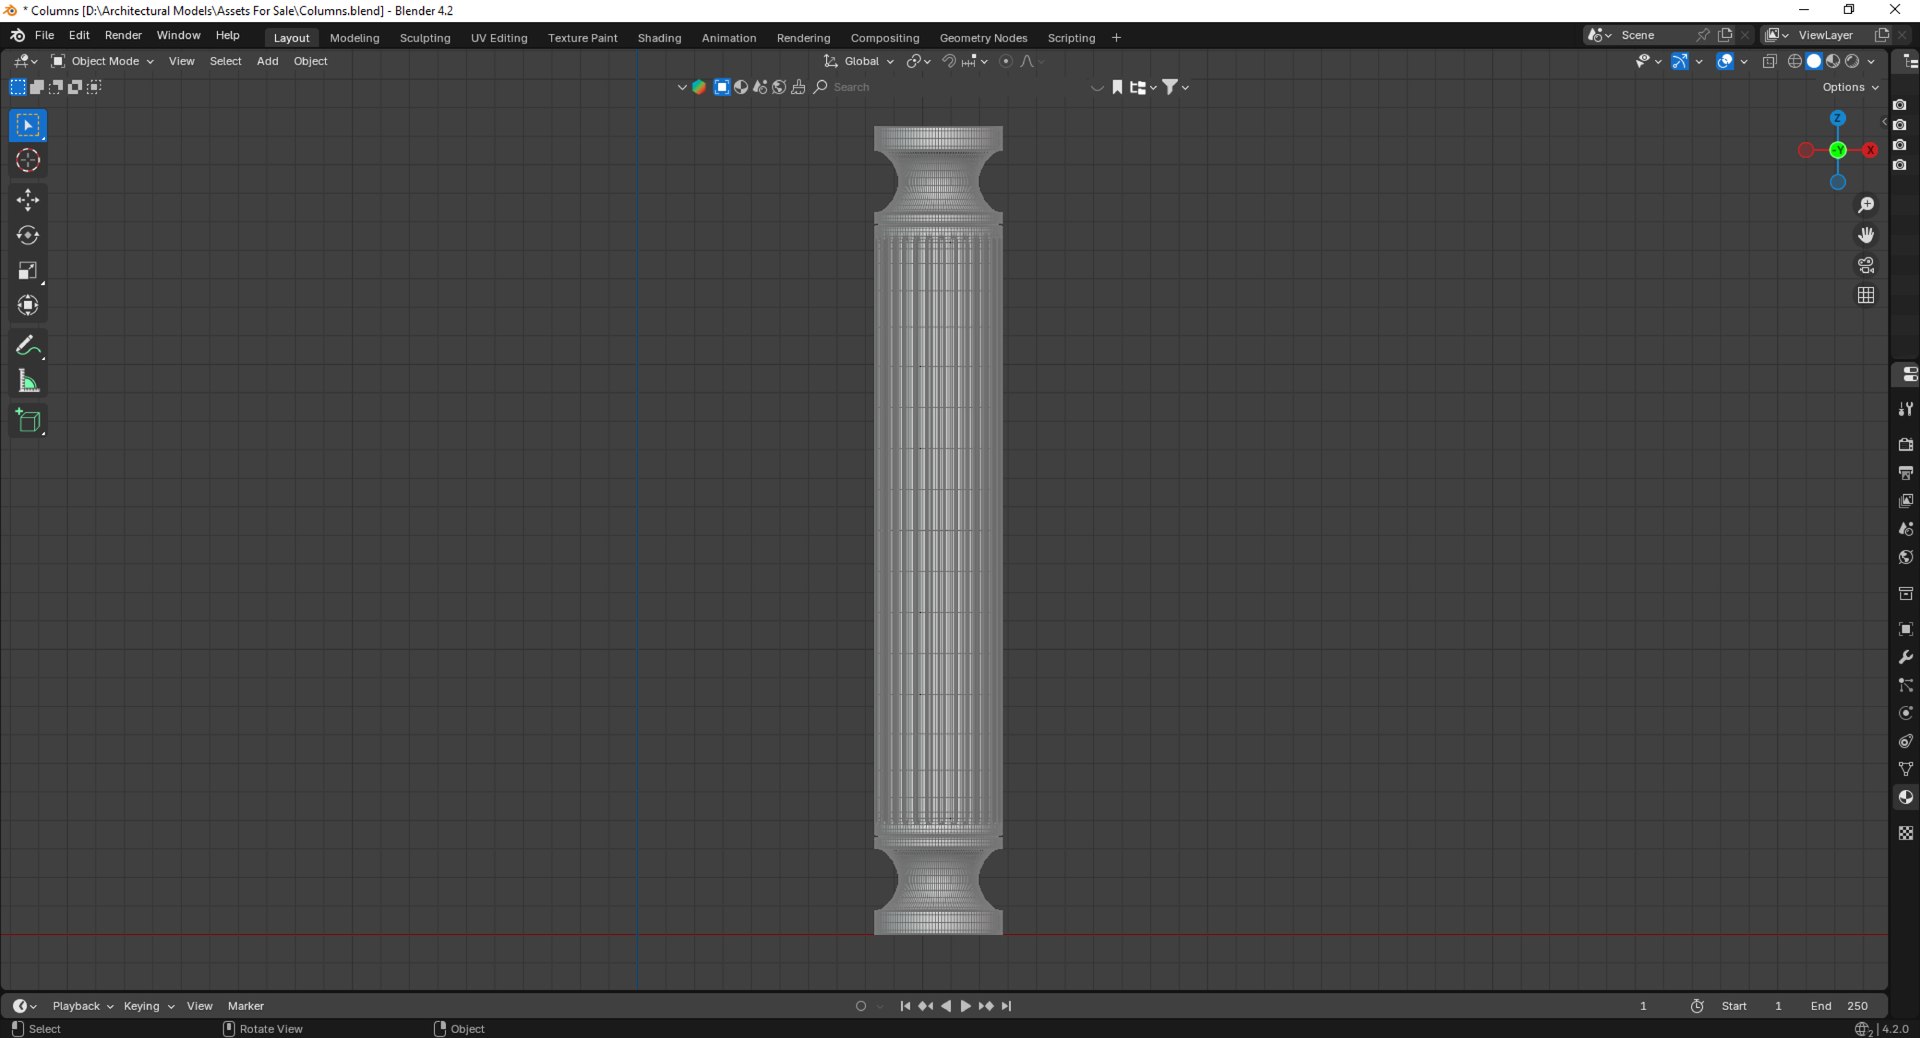Viewport: 1920px width, 1038px height.
Task: Click the Playback menu button
Action: [x=82, y=1006]
